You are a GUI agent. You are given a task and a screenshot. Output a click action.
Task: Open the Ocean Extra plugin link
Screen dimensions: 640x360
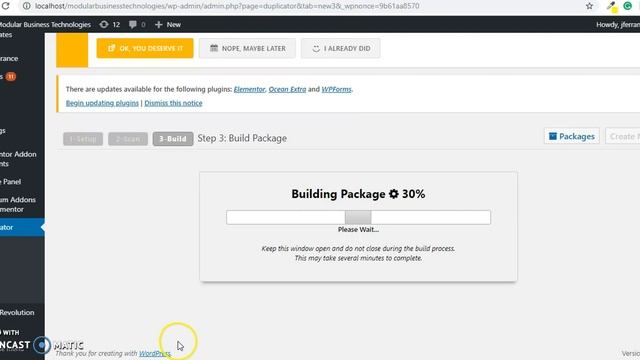click(x=287, y=89)
